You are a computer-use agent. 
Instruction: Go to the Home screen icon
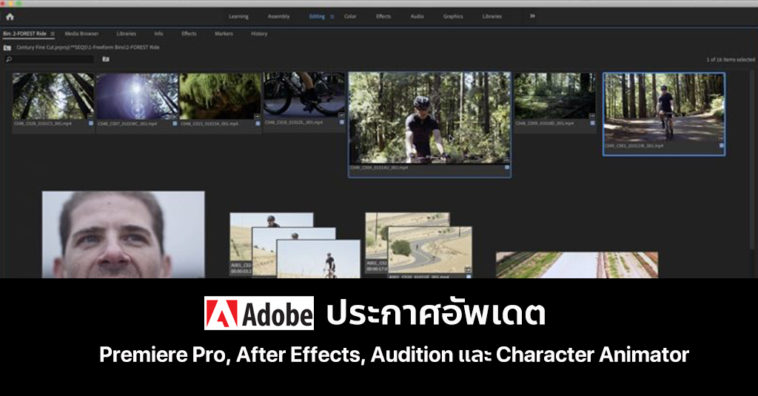[x=10, y=16]
